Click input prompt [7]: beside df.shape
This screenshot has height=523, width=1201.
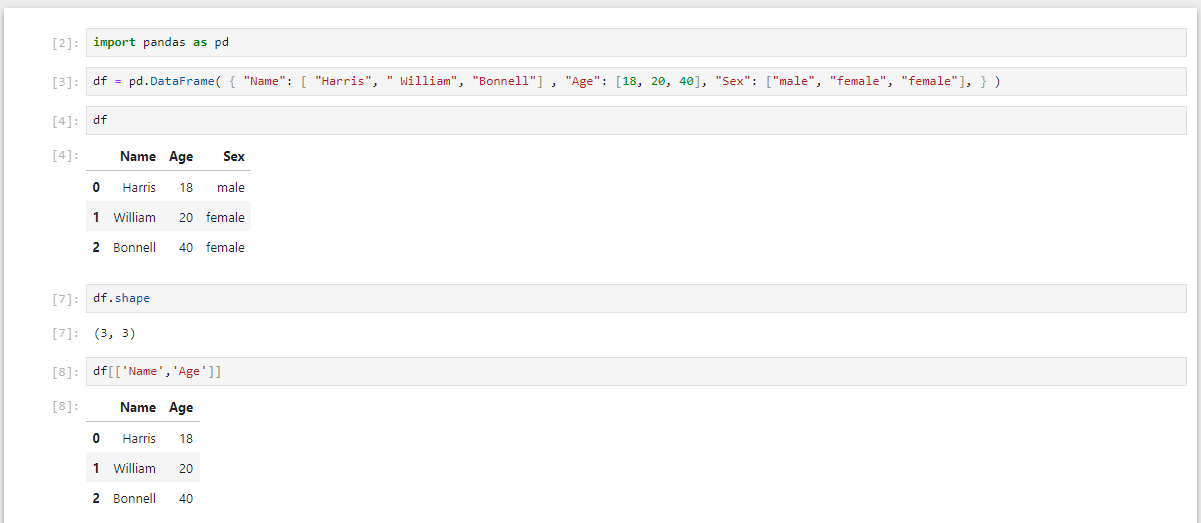[x=65, y=298]
